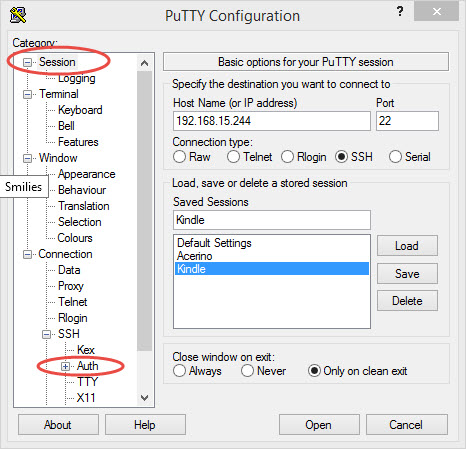
Task: Open the SSH connection
Action: pyautogui.click(x=319, y=425)
